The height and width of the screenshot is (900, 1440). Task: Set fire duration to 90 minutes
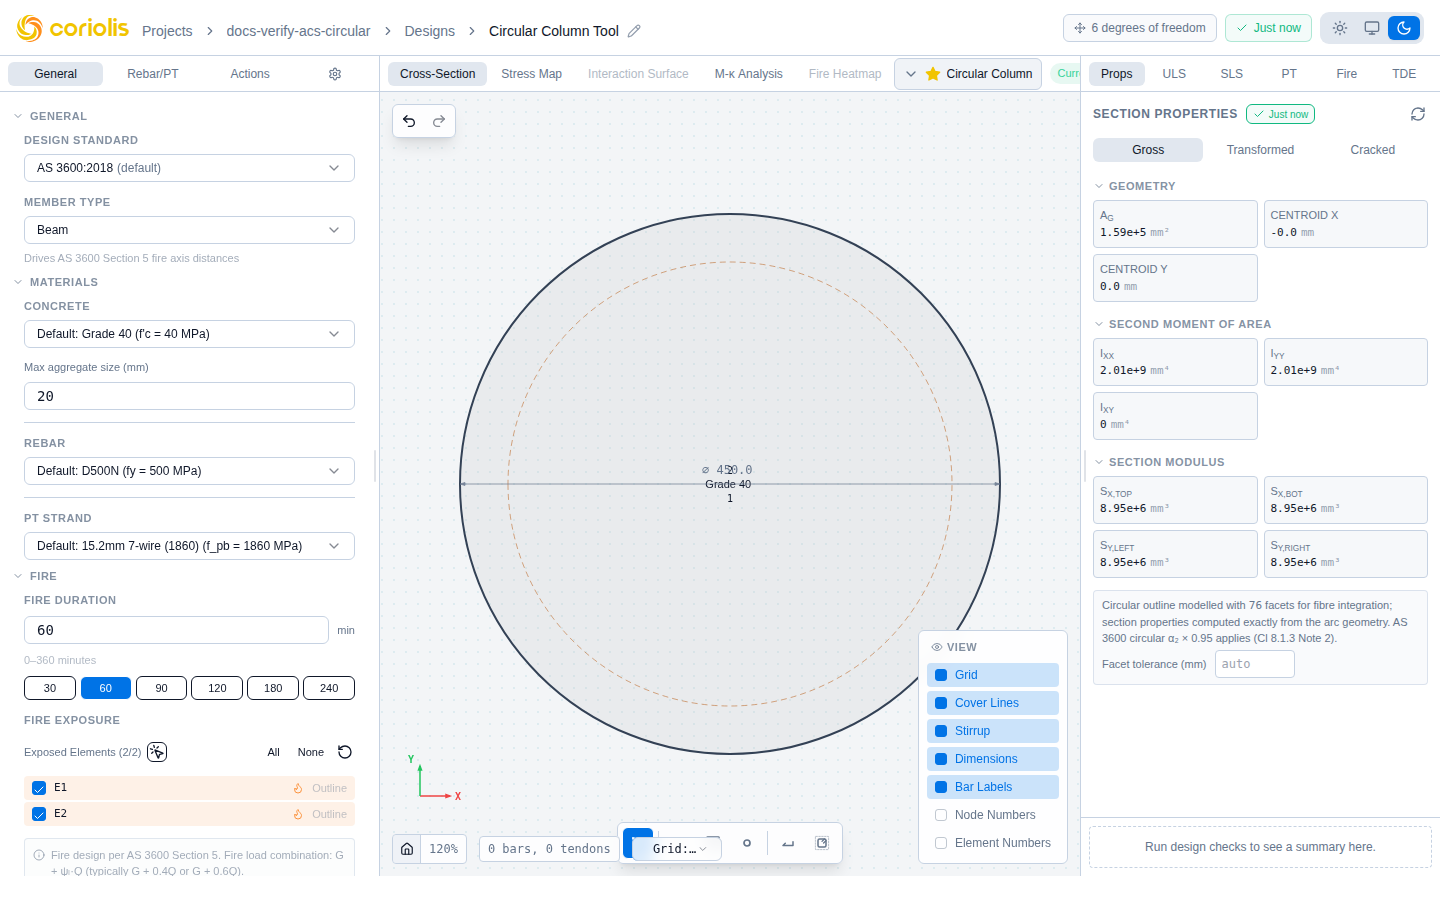point(161,688)
